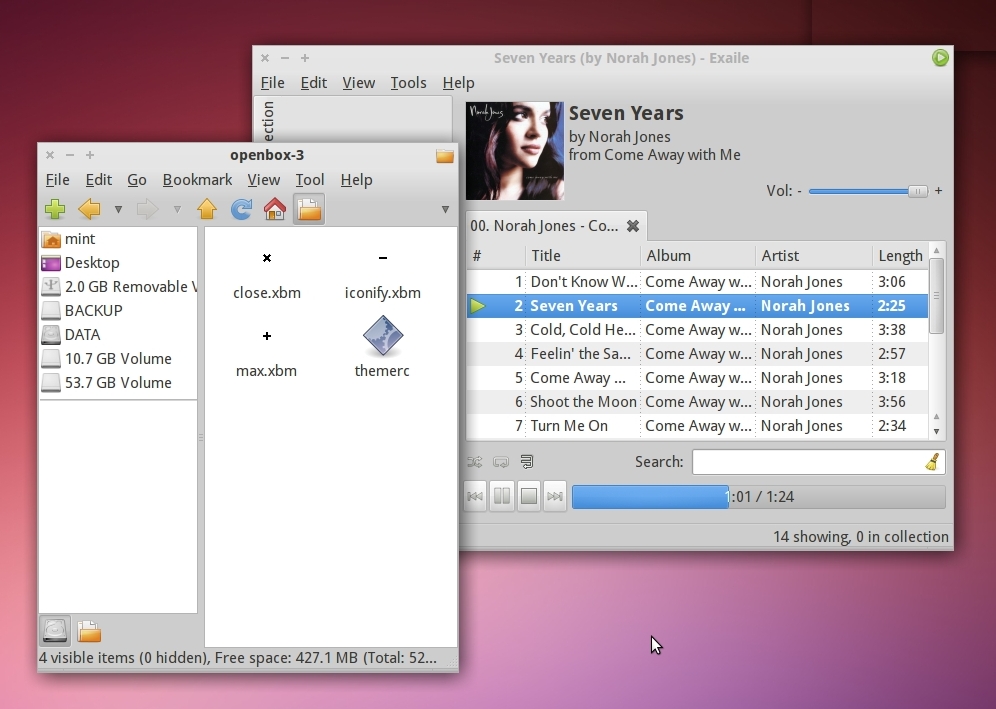Sort playlist by Album column header

[698, 255]
